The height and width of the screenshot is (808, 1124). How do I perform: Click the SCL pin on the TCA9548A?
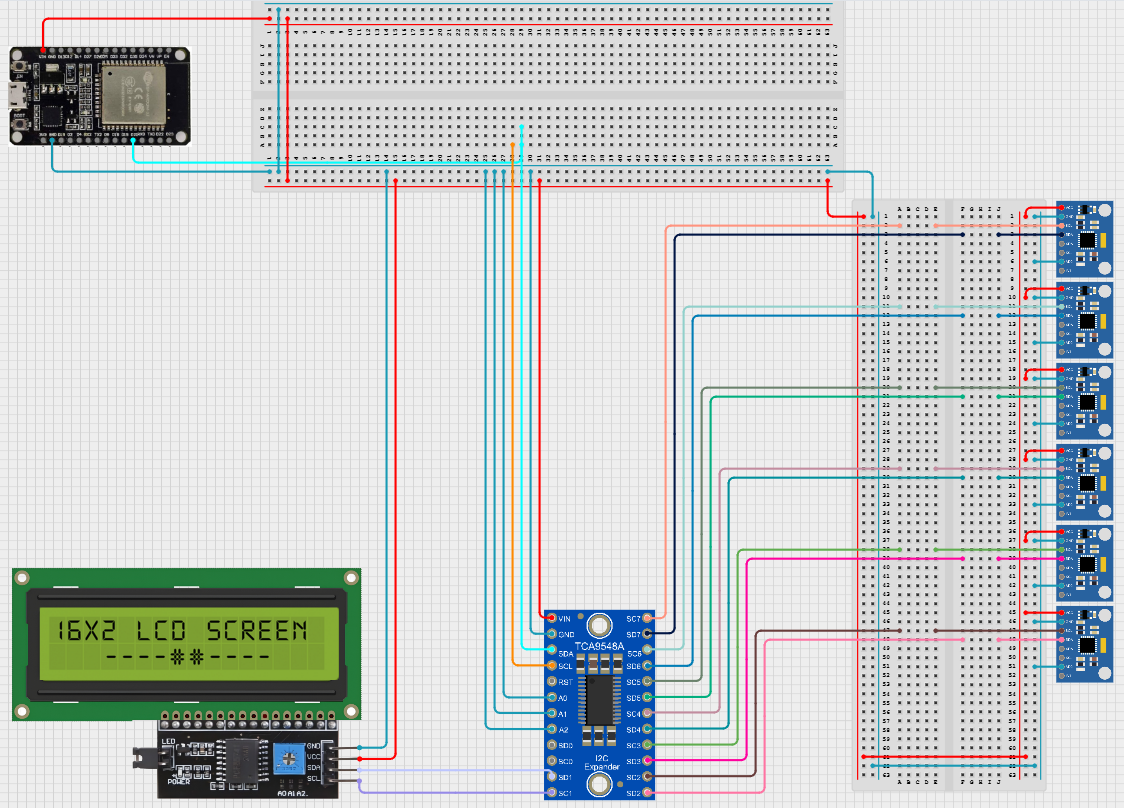[x=552, y=665]
